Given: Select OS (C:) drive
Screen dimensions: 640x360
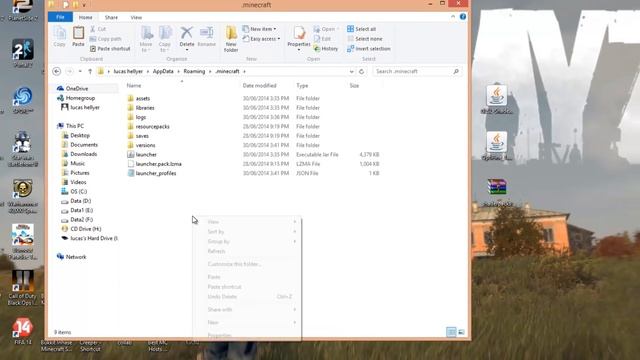Looking at the screenshot, I should pyautogui.click(x=79, y=191).
